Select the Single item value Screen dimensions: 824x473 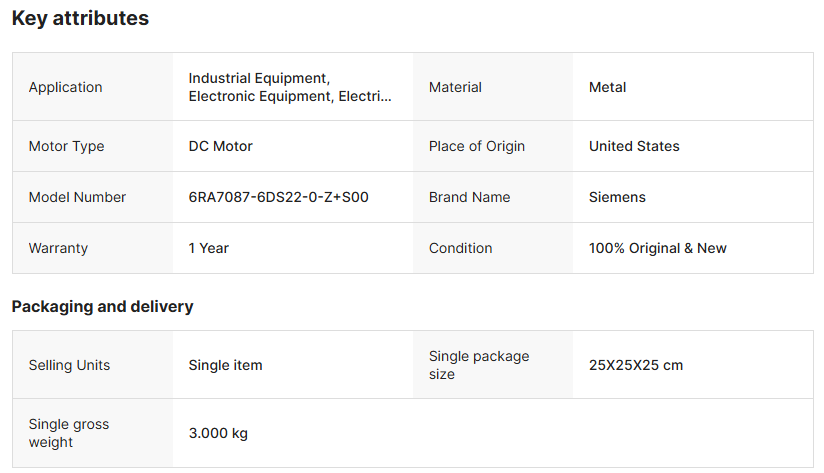[225, 365]
